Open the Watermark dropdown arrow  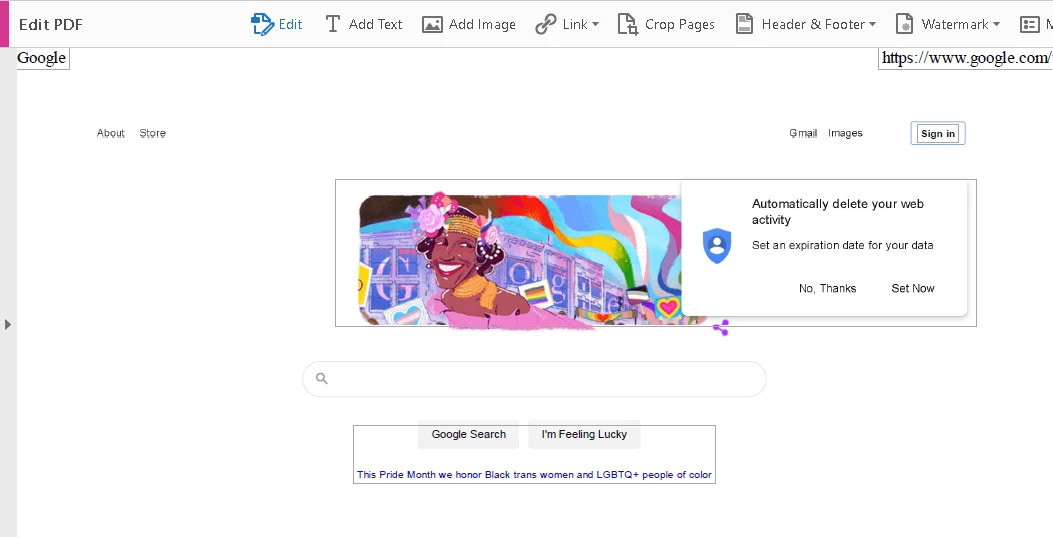(996, 24)
